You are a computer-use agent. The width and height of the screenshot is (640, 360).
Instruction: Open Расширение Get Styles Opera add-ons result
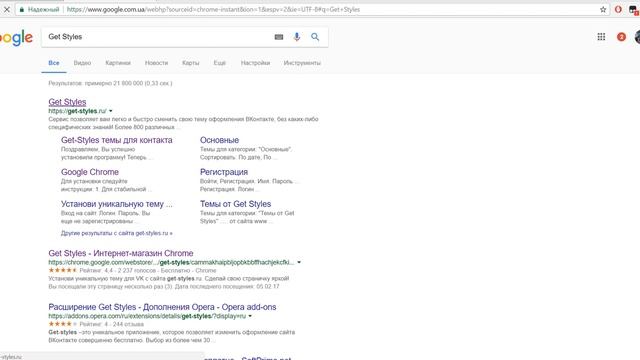(x=162, y=307)
